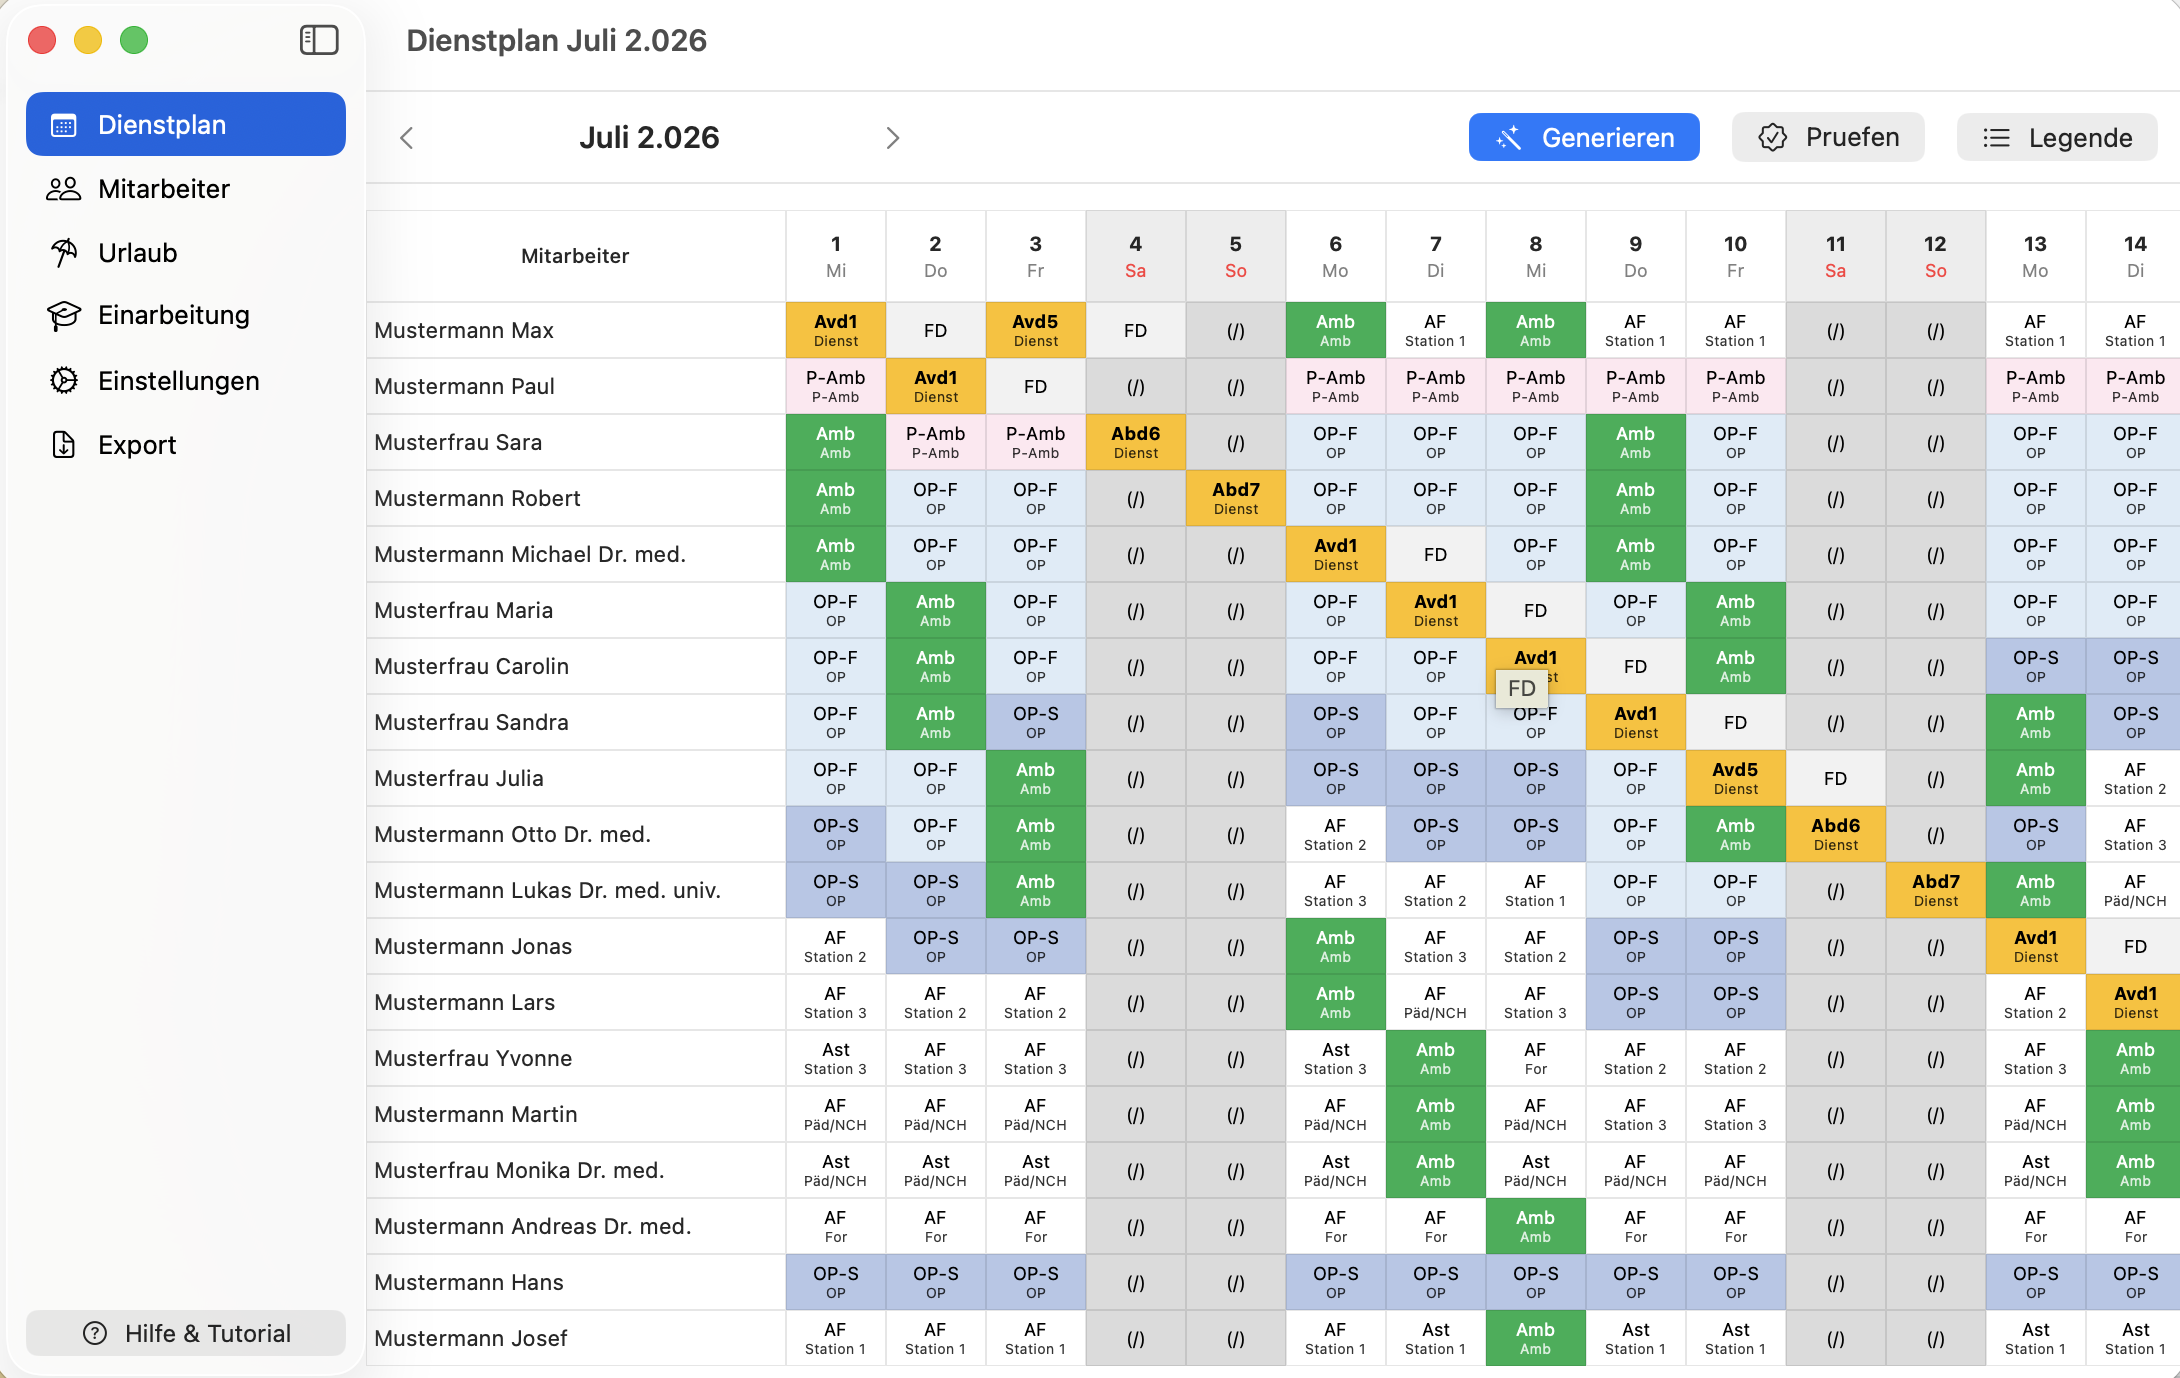Click Mustermann Paul P-Amb cell on day 1
2180x1378 pixels.
pyautogui.click(x=836, y=386)
